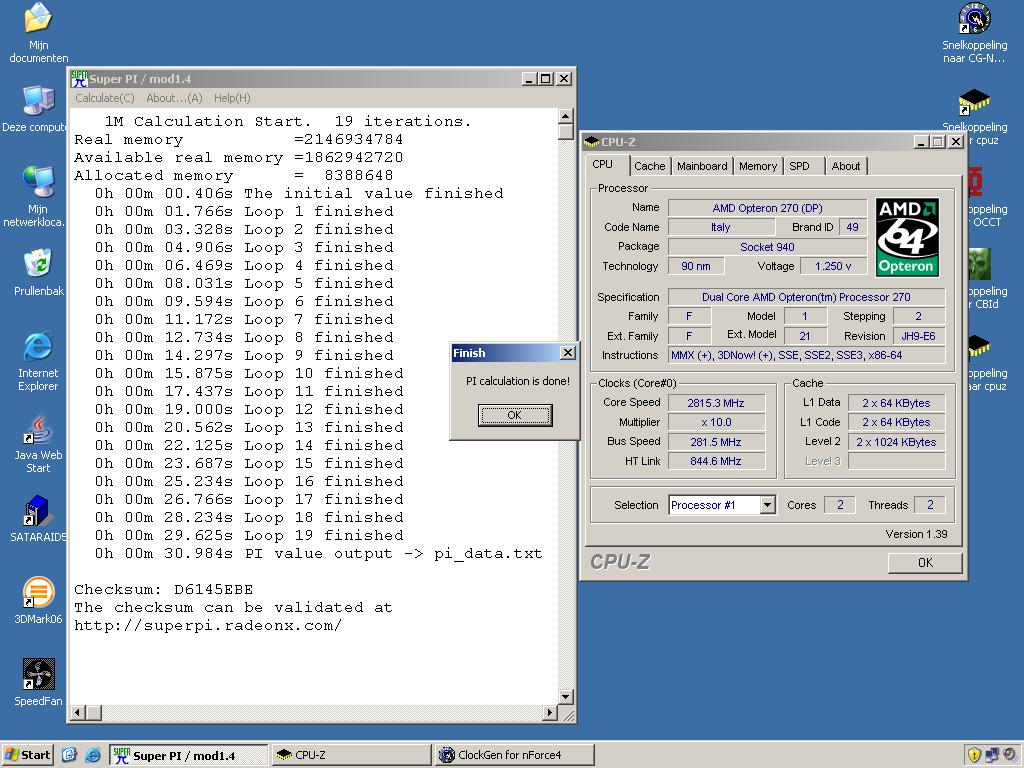Click the HT Link value 844.6 MHz
This screenshot has height=768, width=1024.
point(716,461)
